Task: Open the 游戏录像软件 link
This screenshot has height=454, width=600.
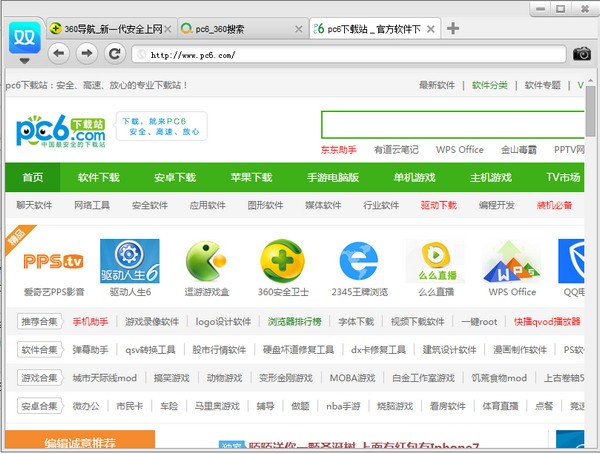Action: click(152, 322)
